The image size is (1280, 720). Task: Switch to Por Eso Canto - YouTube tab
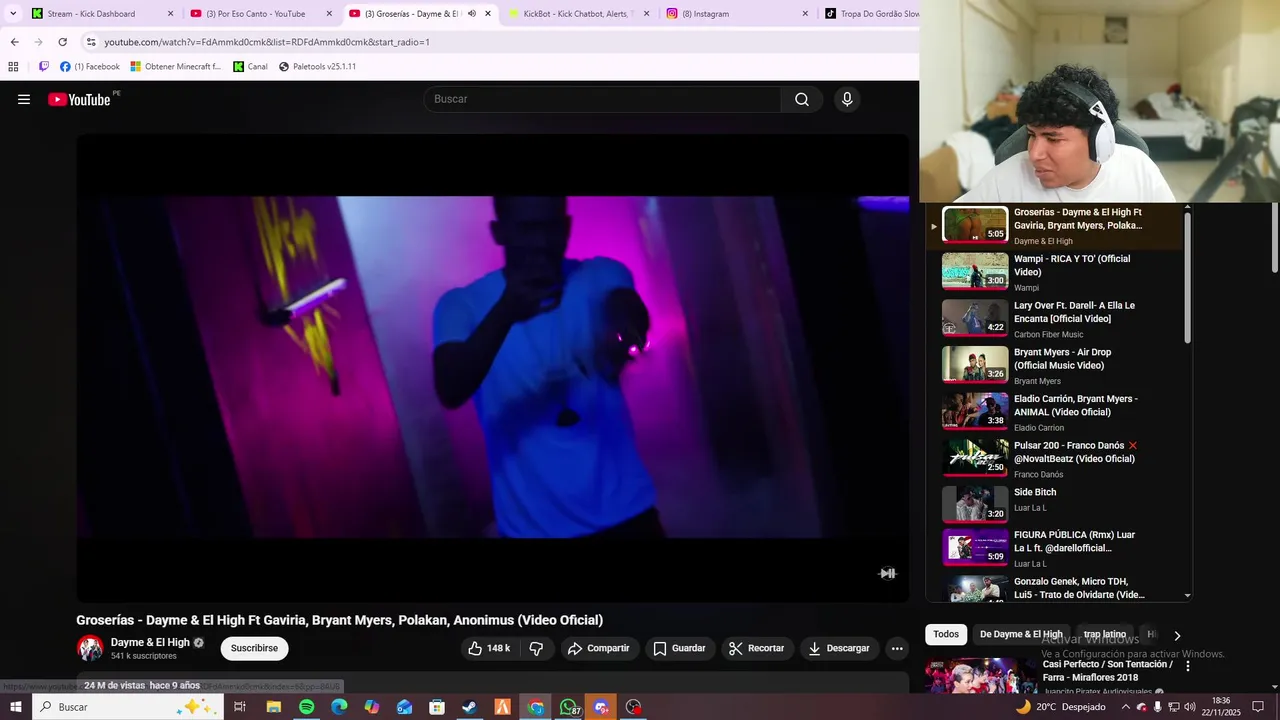[262, 14]
